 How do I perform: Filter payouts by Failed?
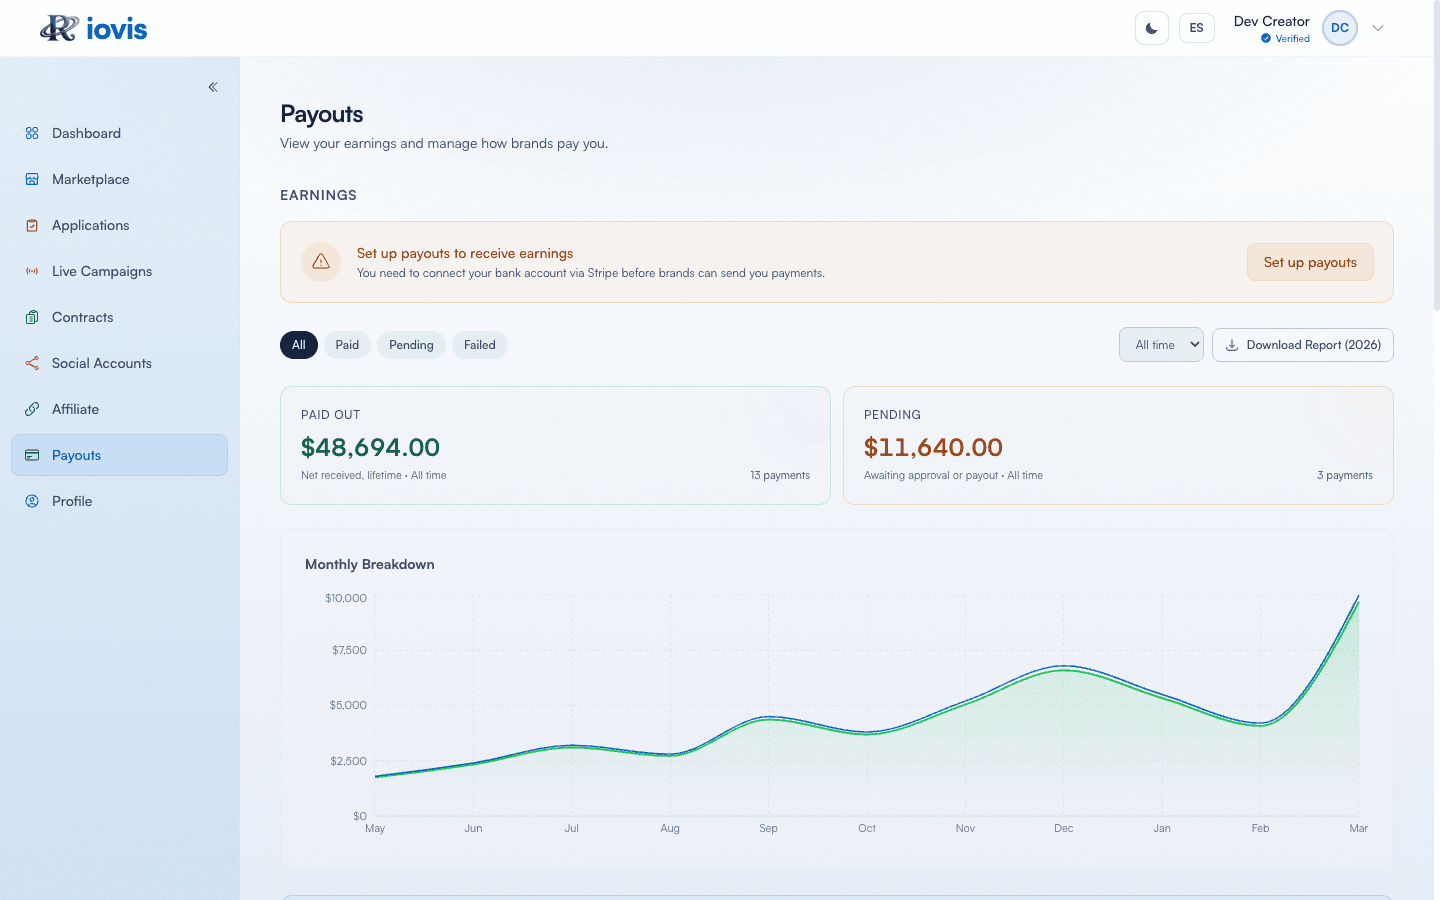(480, 345)
